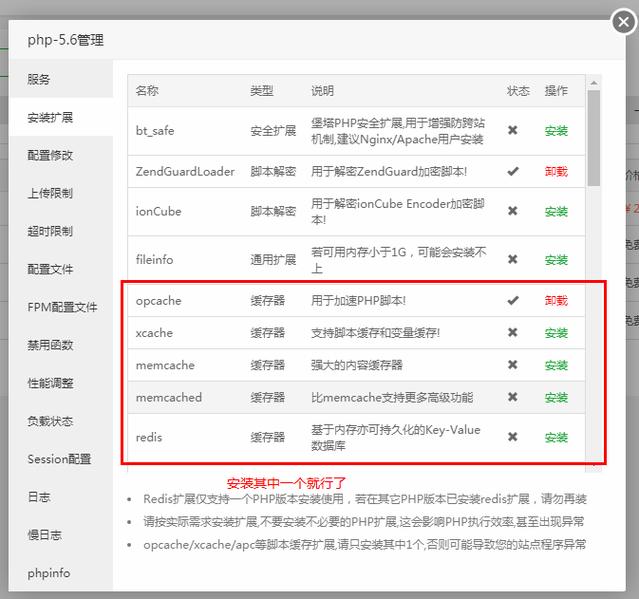Click the memcache row's X status icon

pos(513,365)
